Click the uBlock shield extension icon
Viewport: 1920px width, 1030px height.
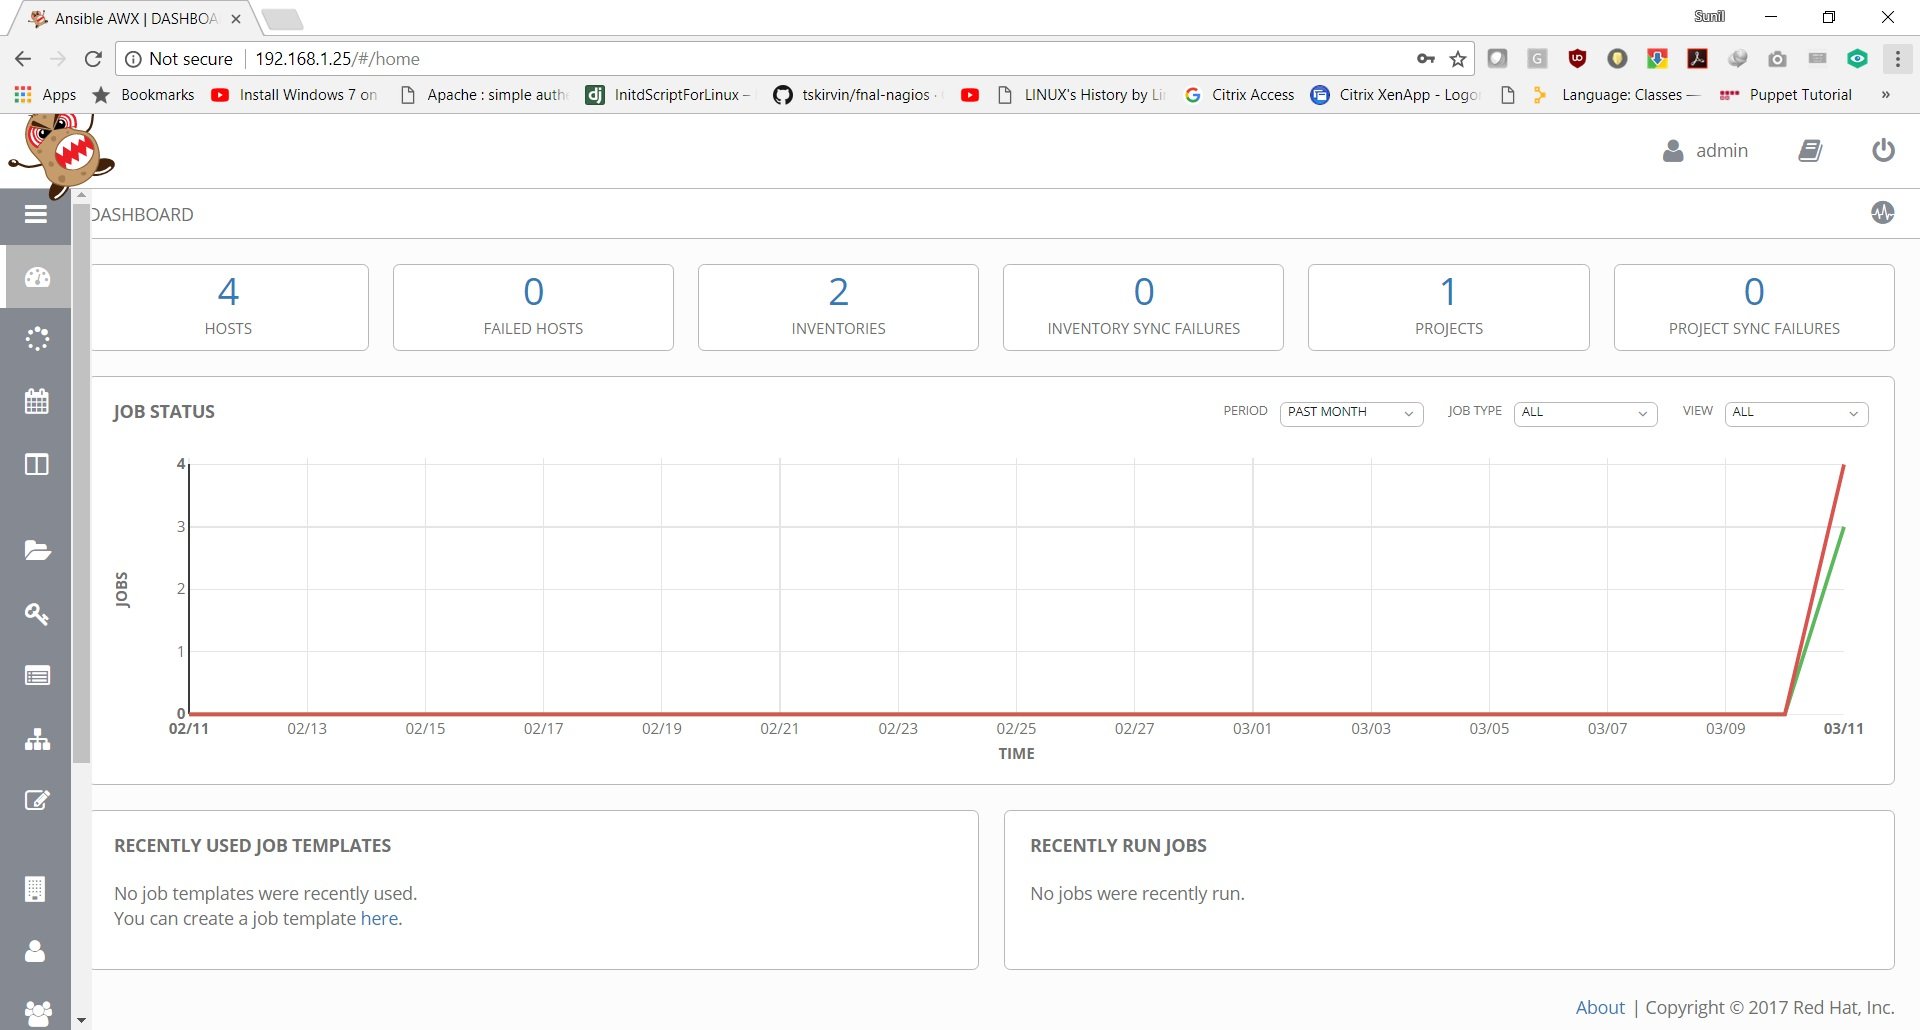pyautogui.click(x=1577, y=59)
